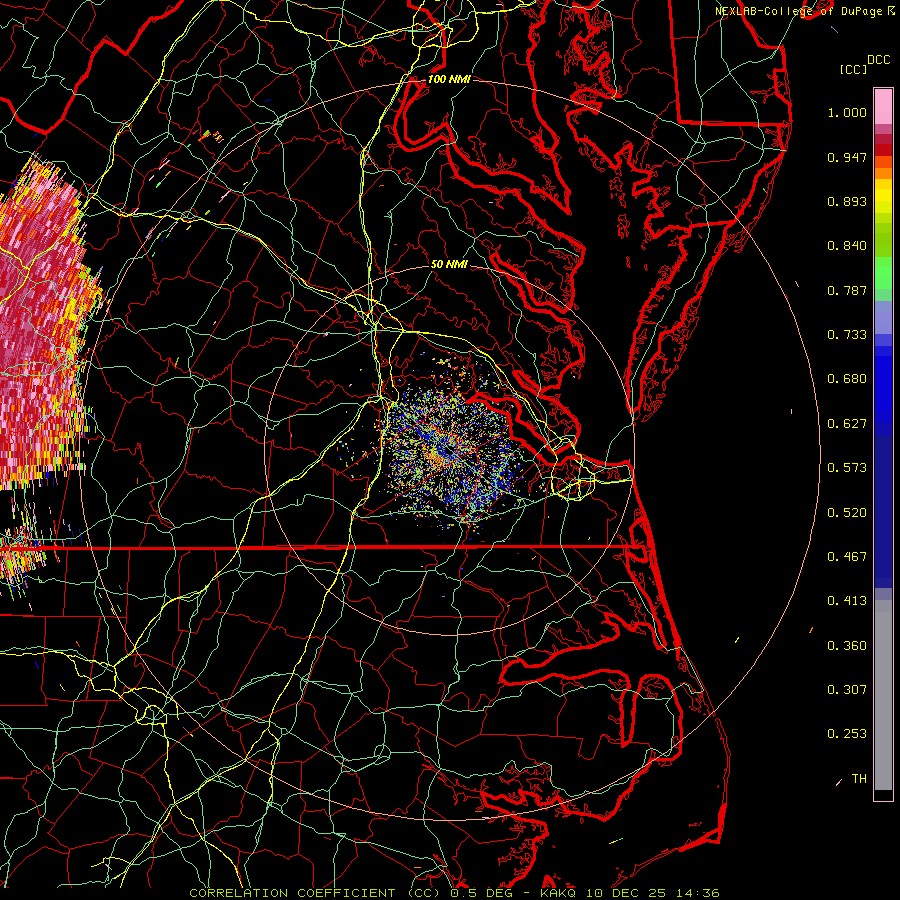Click the 0.573 legend value
Image resolution: width=900 pixels, height=900 pixels.
[847, 468]
